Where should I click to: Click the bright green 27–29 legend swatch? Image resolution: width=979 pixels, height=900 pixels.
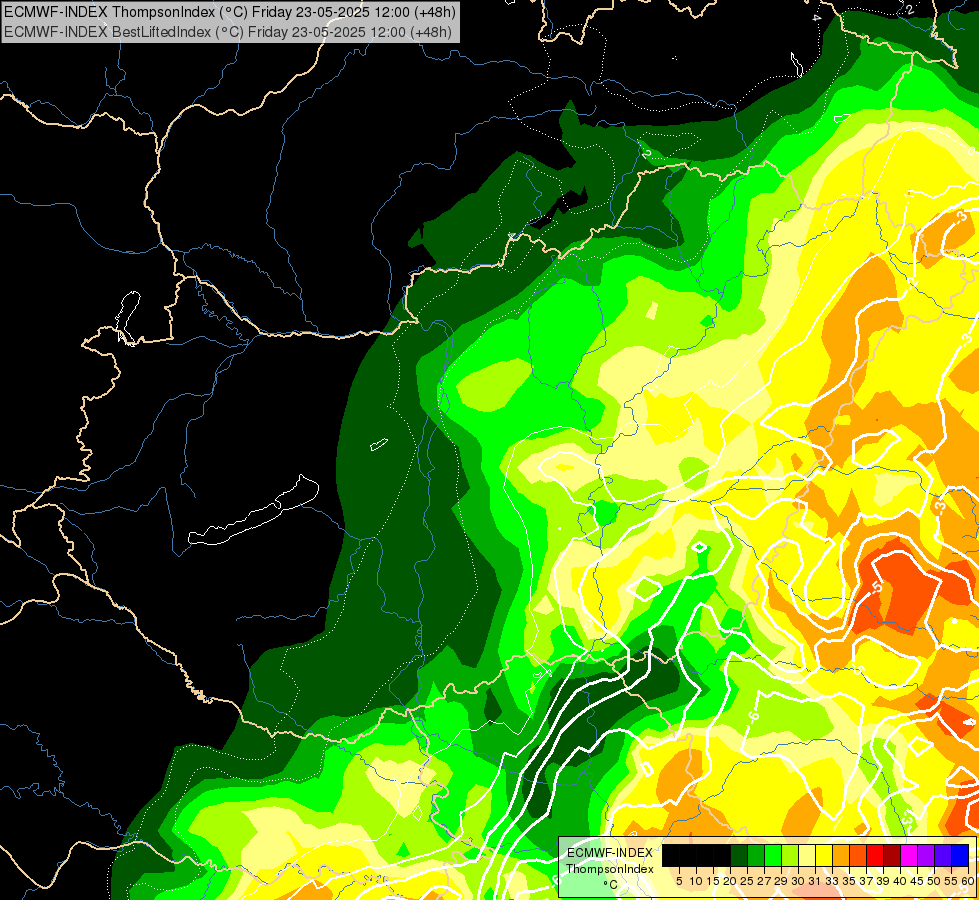click(773, 855)
